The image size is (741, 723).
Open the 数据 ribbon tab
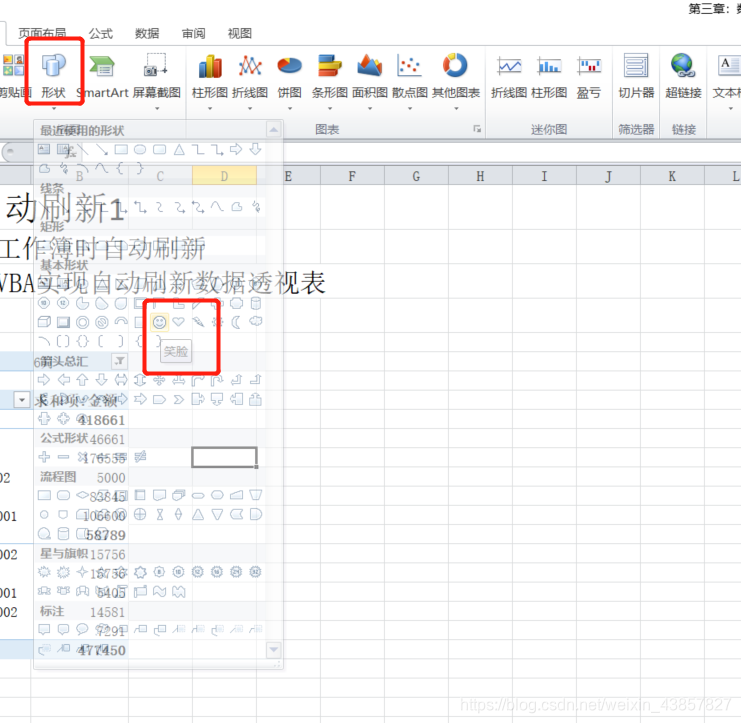coord(147,34)
